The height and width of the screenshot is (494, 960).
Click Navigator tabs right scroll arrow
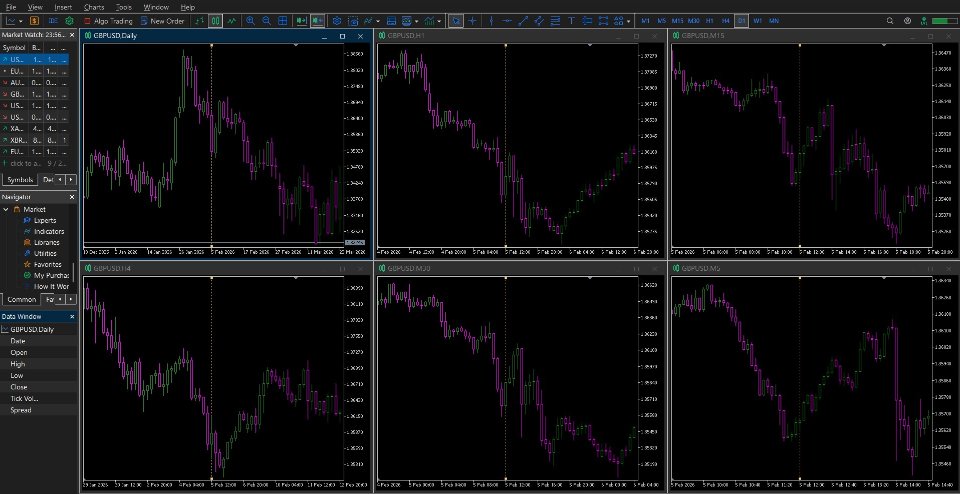click(x=71, y=299)
